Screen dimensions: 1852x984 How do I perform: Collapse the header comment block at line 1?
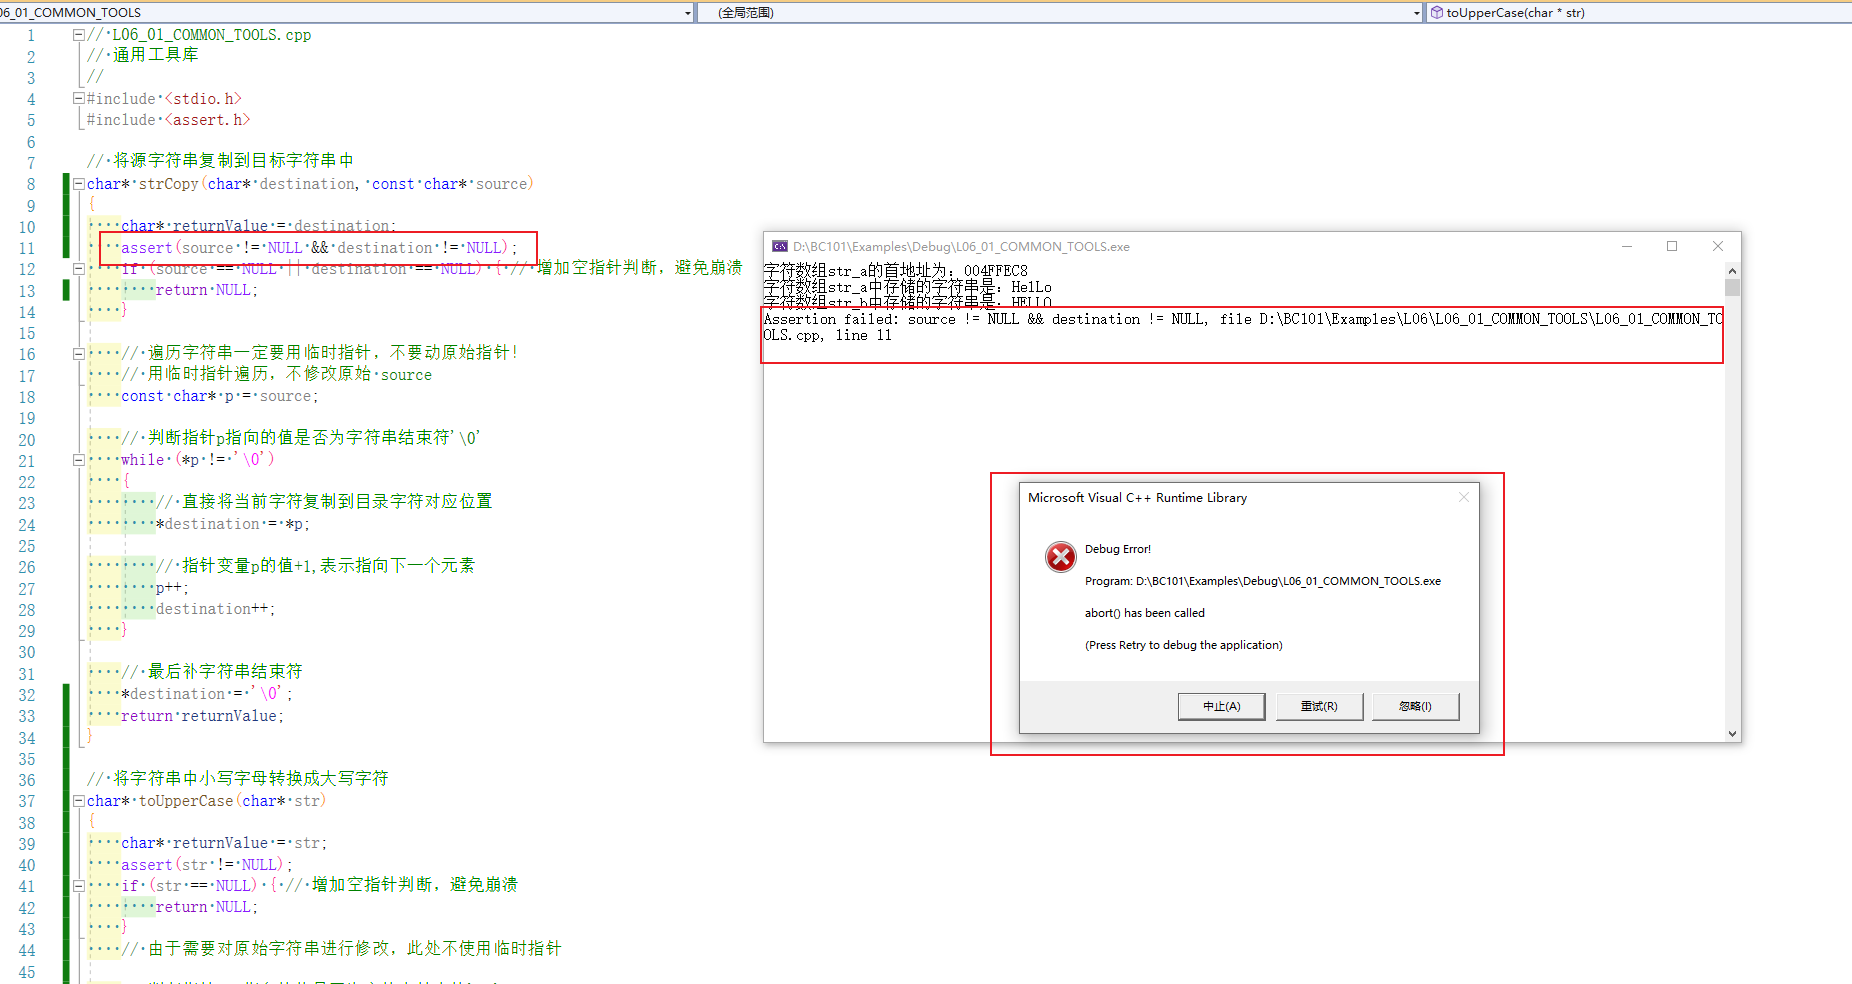(78, 33)
